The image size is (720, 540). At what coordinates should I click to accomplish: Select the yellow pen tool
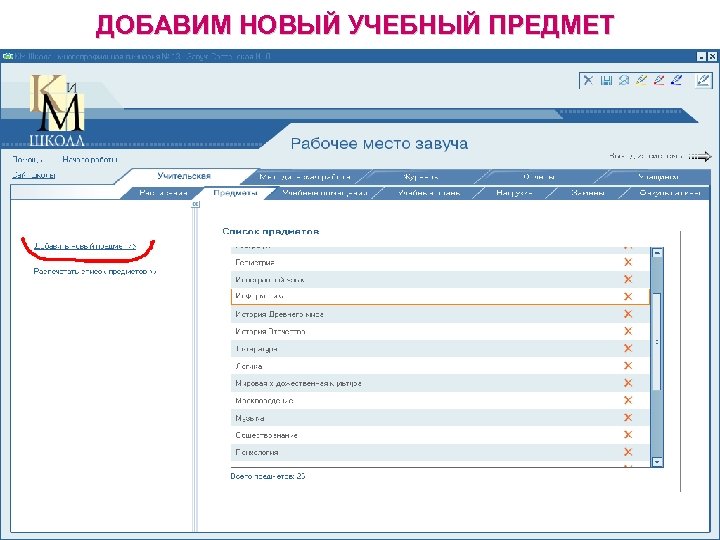[x=641, y=81]
